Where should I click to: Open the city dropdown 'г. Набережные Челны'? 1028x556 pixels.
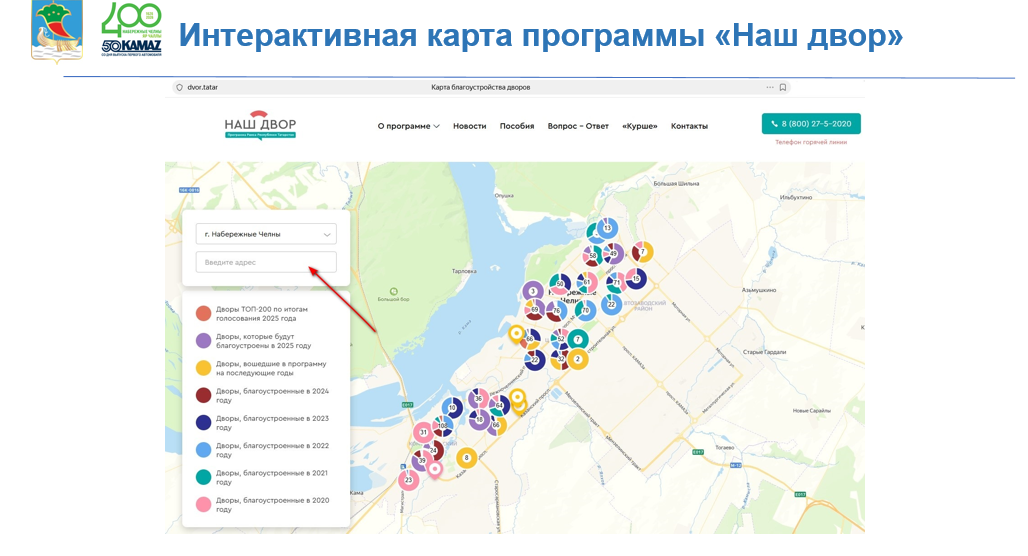pos(266,234)
